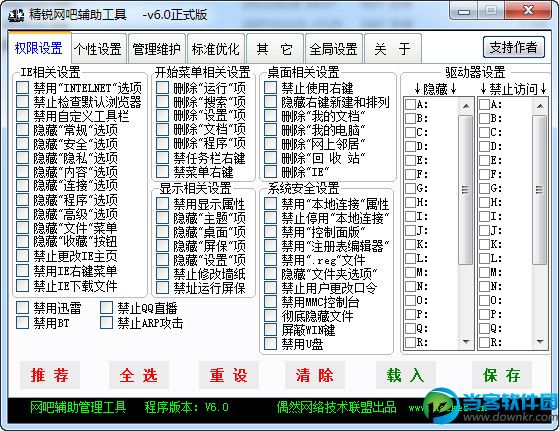Check 屏蔽WIN键
This screenshot has height=431, width=559.
tap(271, 329)
